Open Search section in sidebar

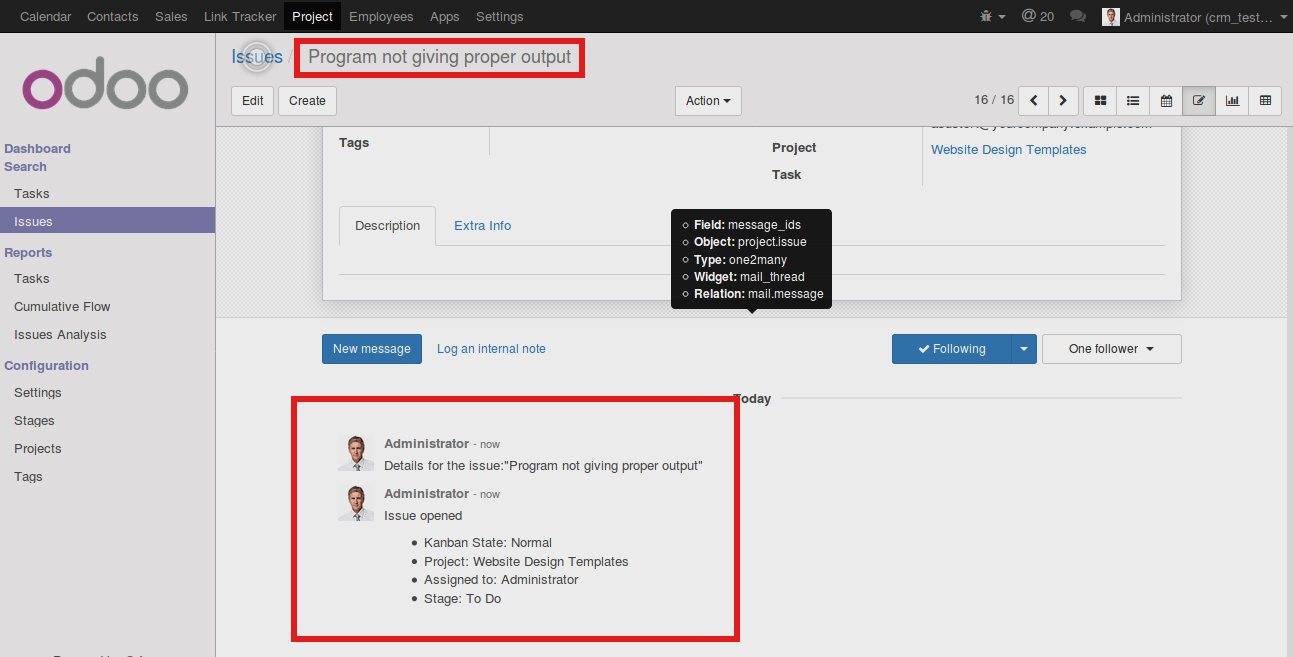point(25,167)
